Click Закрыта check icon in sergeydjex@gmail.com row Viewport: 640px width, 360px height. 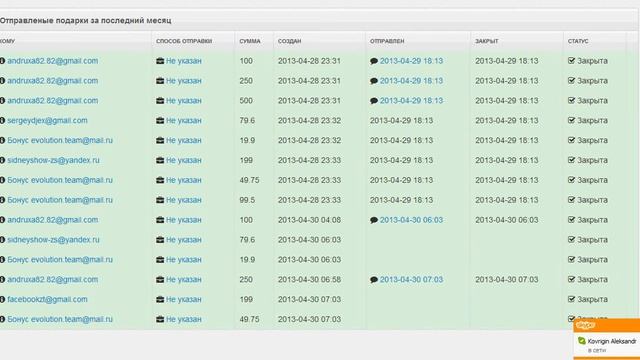(x=571, y=120)
